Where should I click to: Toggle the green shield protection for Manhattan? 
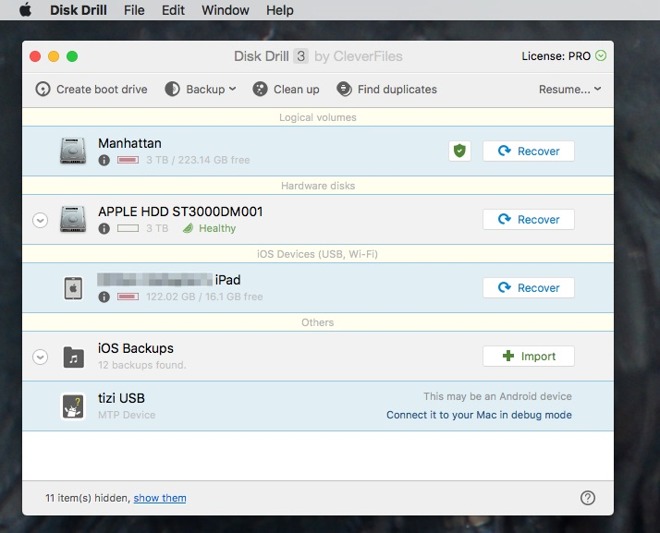(x=460, y=151)
